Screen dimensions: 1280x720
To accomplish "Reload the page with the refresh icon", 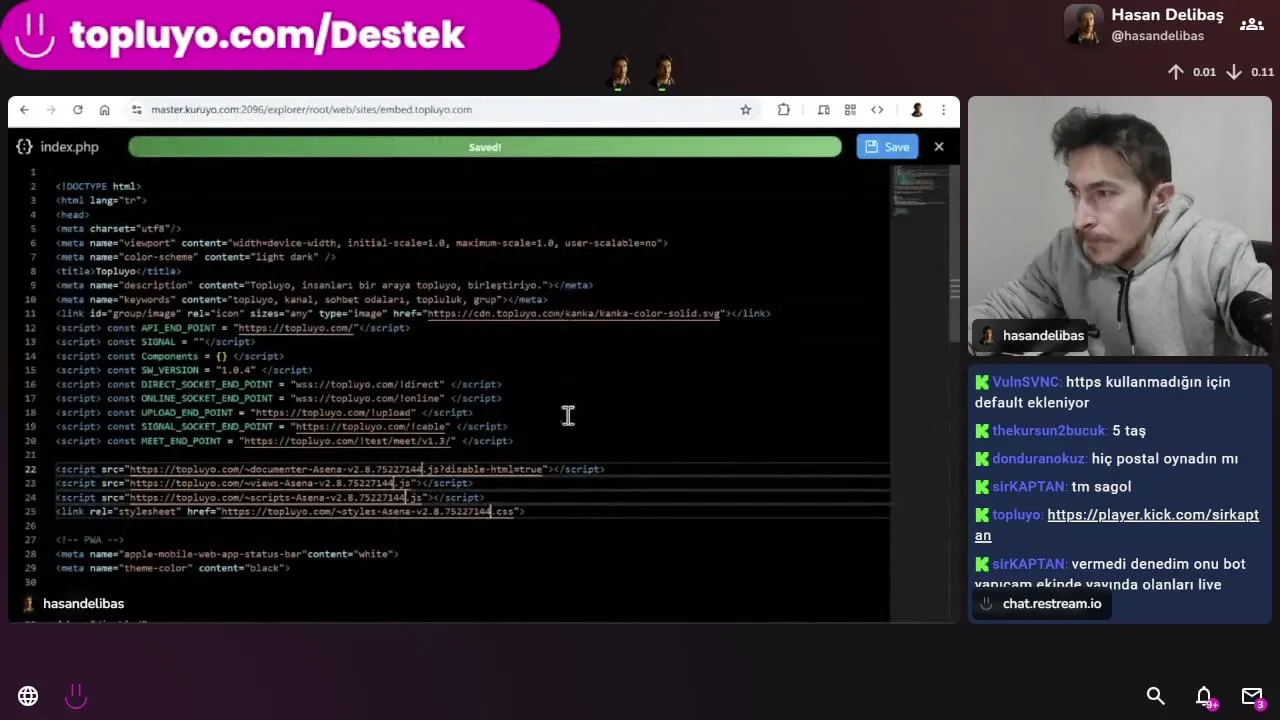I will tap(77, 110).
